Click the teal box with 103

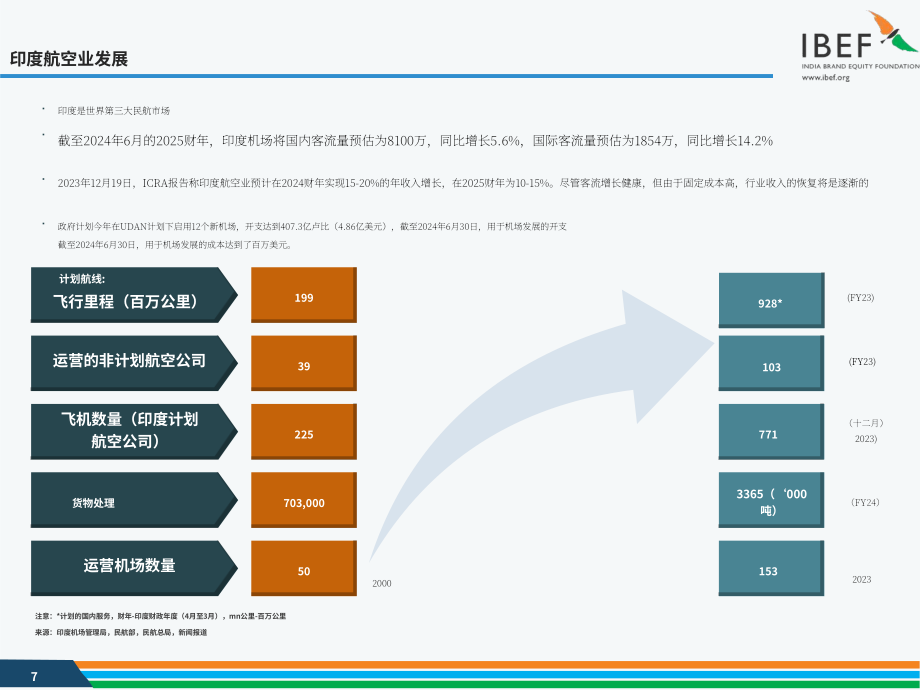tap(772, 363)
